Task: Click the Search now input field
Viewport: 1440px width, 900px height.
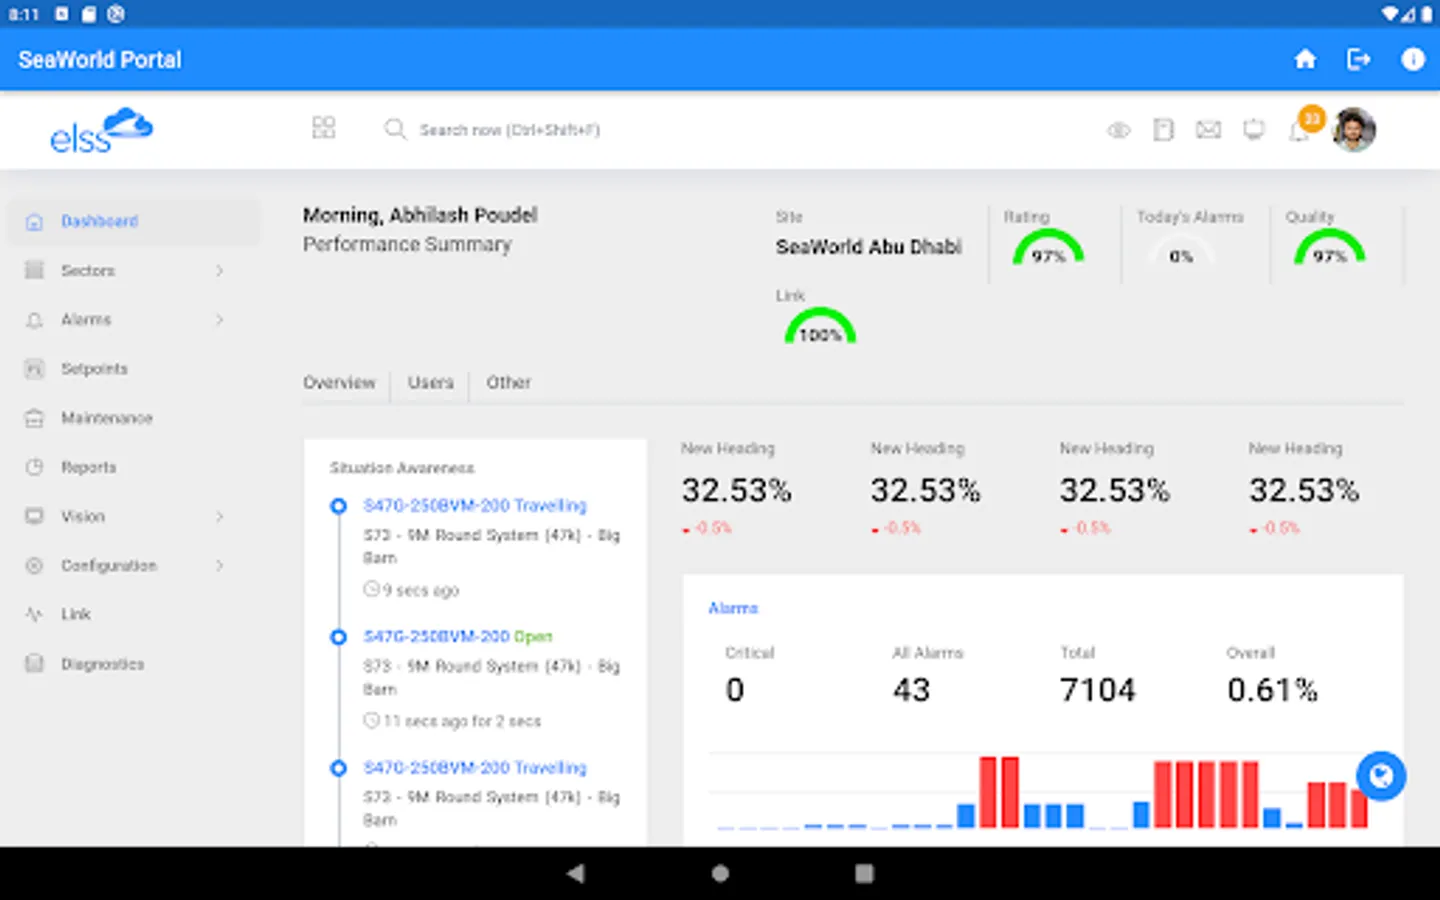Action: pyautogui.click(x=509, y=130)
